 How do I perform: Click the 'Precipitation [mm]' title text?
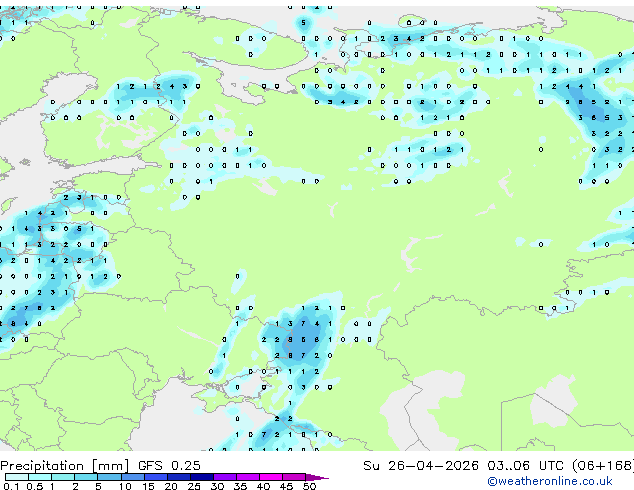click(65, 466)
